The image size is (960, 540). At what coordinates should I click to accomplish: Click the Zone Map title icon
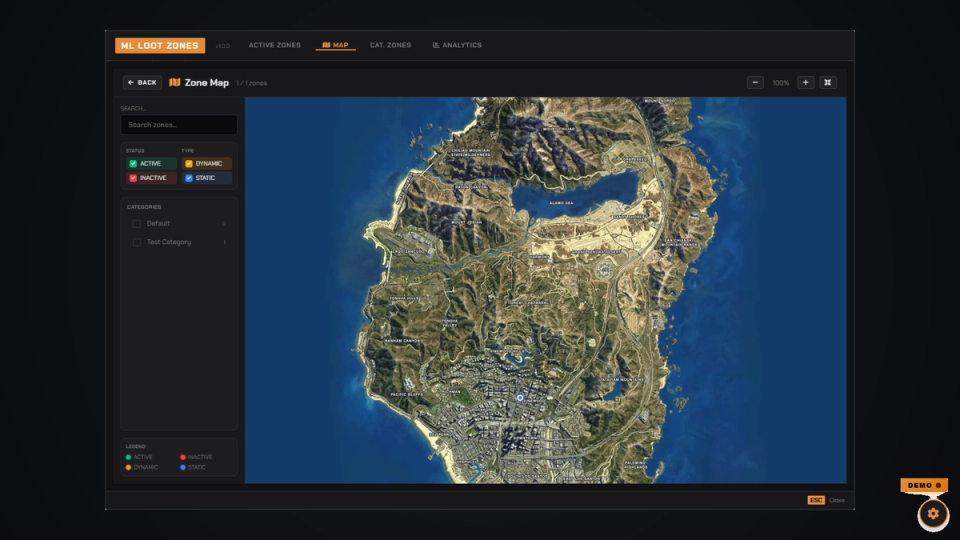pyautogui.click(x=174, y=83)
